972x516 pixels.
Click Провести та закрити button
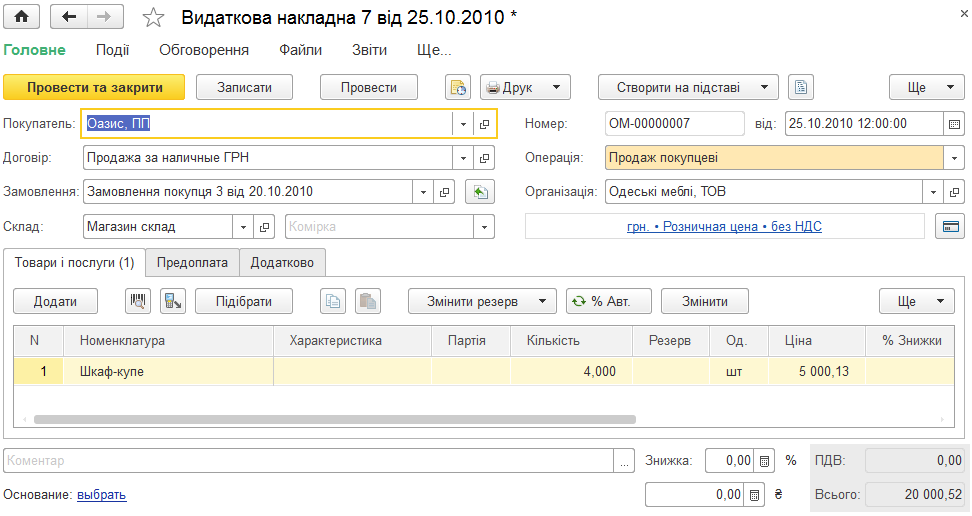click(x=94, y=87)
